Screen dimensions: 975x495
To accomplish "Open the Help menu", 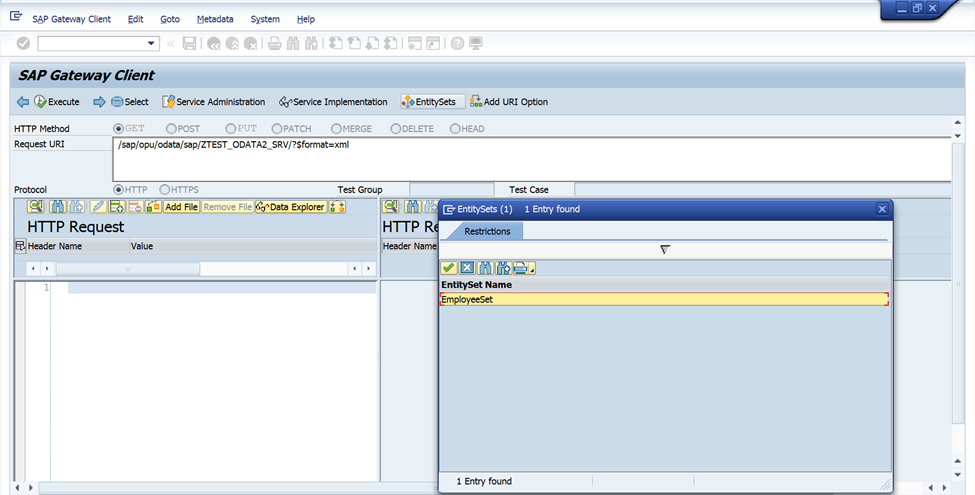I will 305,19.
